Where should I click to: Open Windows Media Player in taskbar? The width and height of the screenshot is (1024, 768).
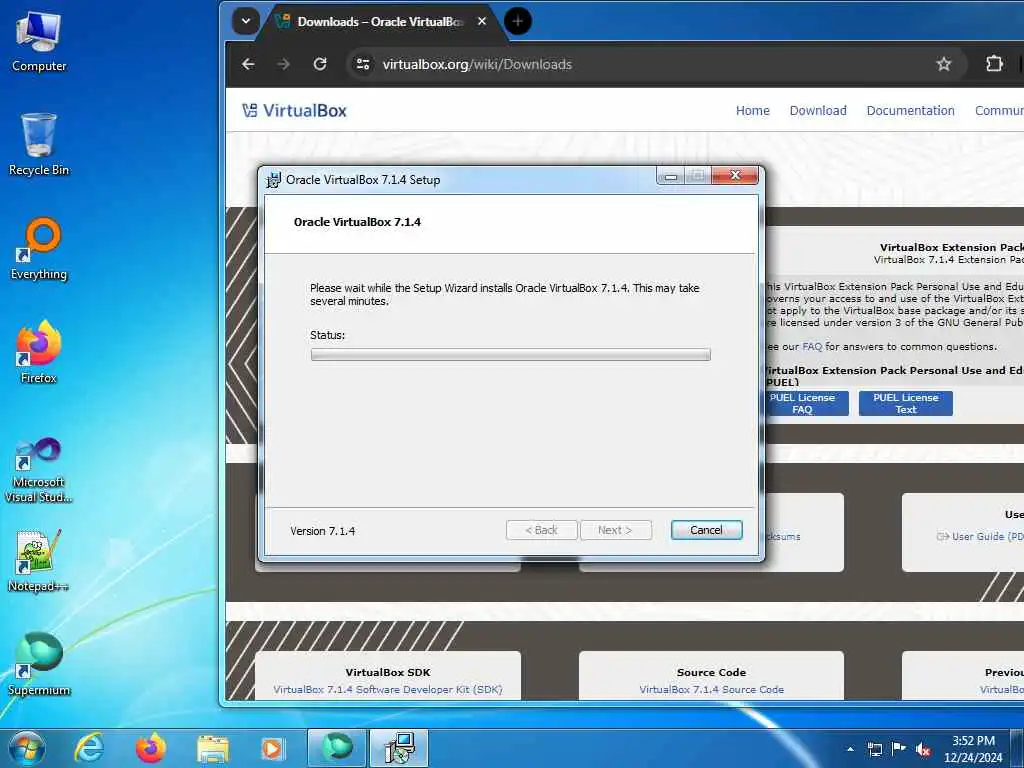click(272, 748)
